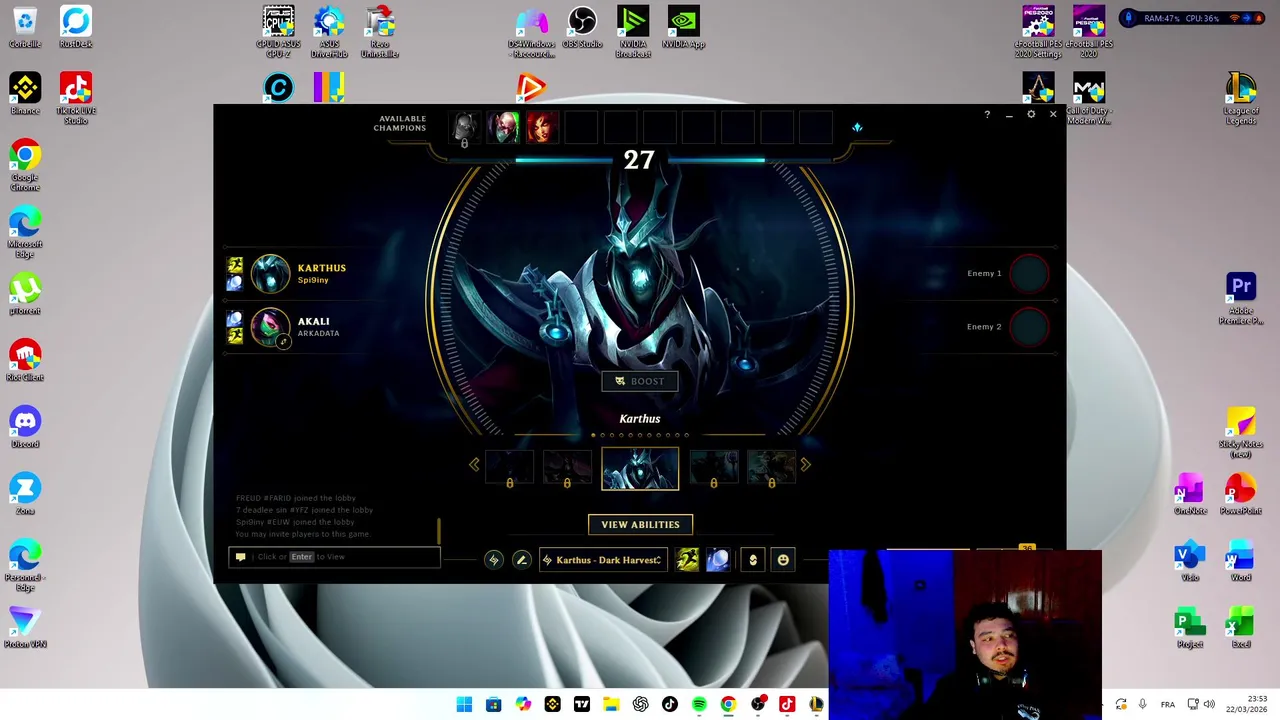The width and height of the screenshot is (1280, 720).
Task: Open Binance from the taskbar
Action: click(x=552, y=705)
